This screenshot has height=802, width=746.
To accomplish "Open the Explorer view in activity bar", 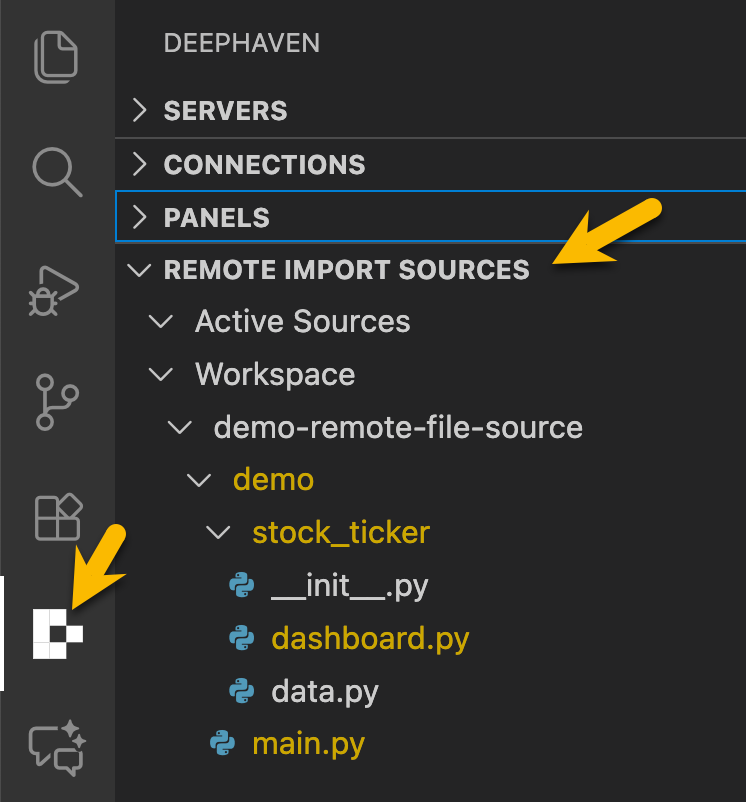I will [x=57, y=57].
